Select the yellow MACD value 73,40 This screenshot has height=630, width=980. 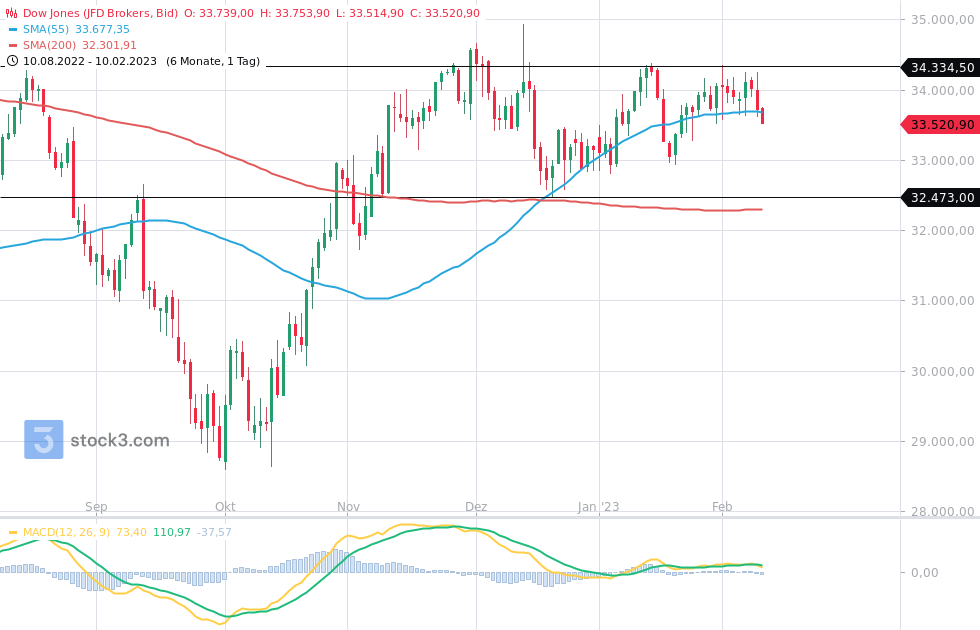(131, 532)
